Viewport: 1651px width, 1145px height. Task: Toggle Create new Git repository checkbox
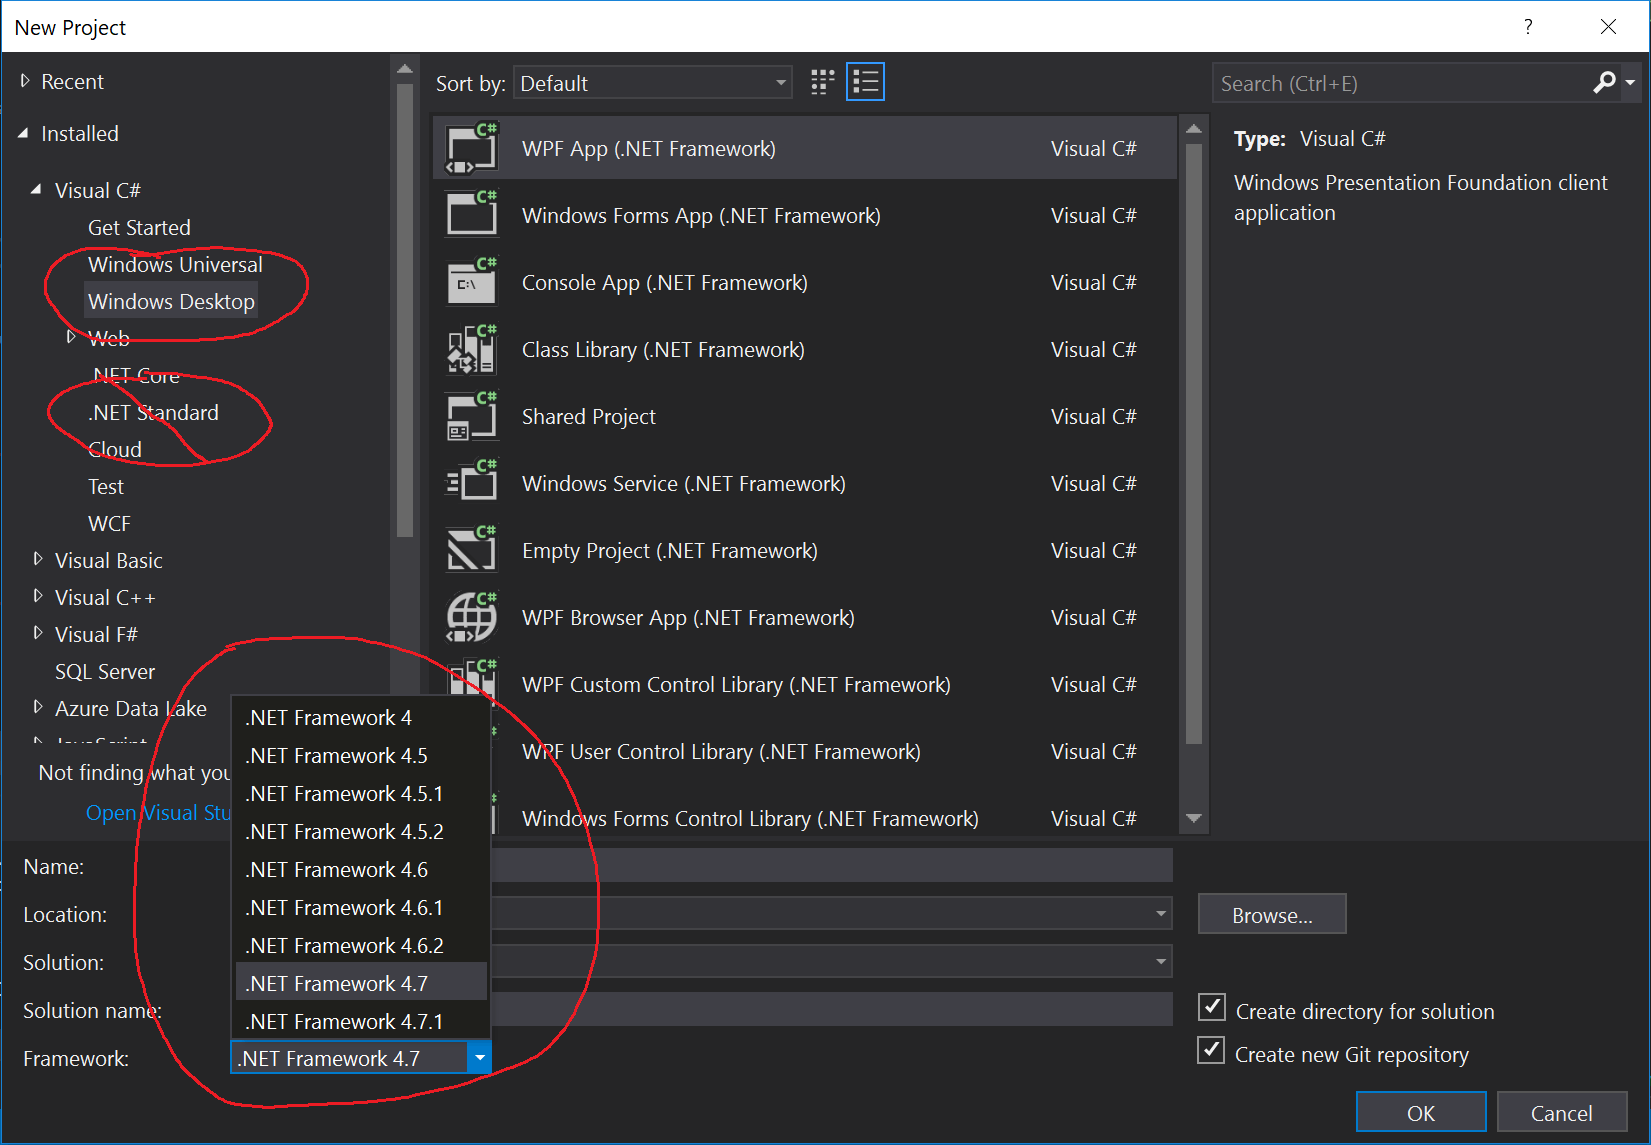click(x=1211, y=1050)
